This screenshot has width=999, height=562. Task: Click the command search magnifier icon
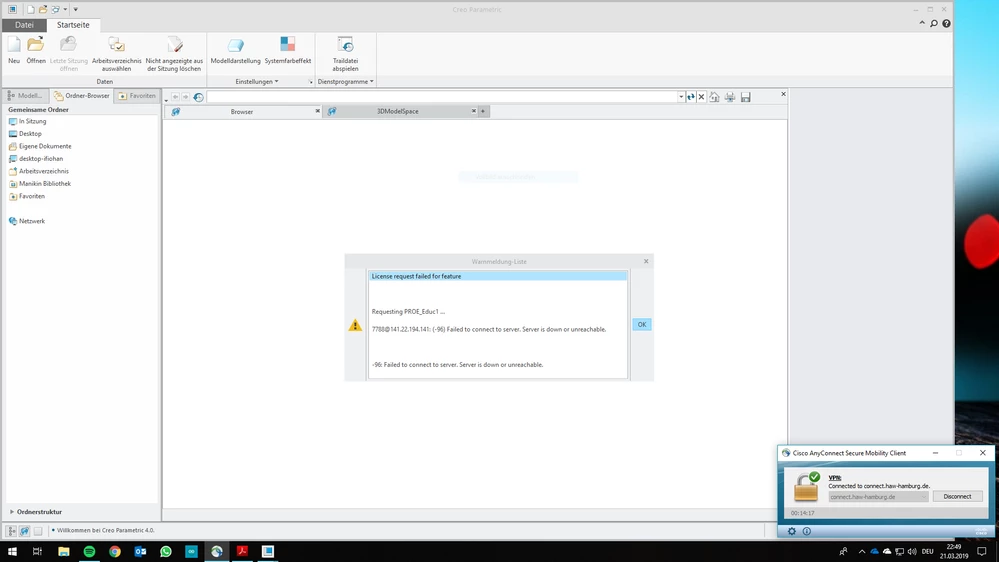tap(934, 24)
